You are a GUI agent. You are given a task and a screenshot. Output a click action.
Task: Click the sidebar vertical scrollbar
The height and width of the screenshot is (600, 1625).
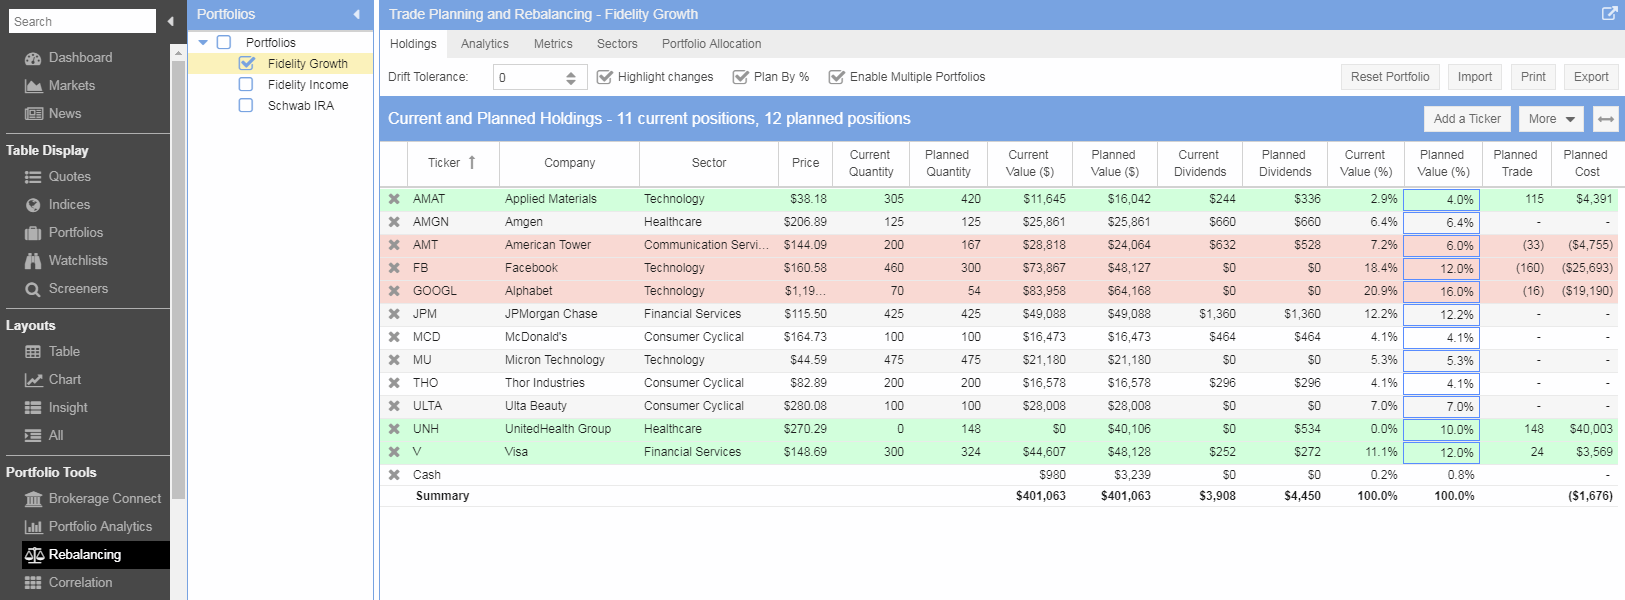(x=178, y=280)
